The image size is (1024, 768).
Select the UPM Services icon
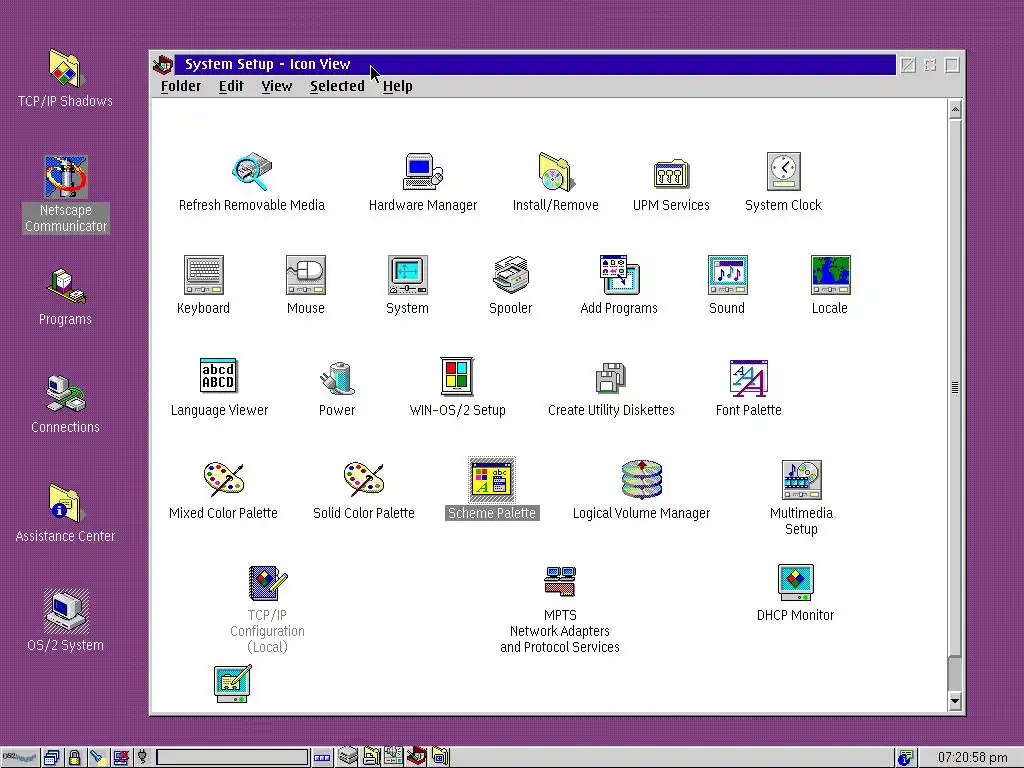click(x=671, y=173)
